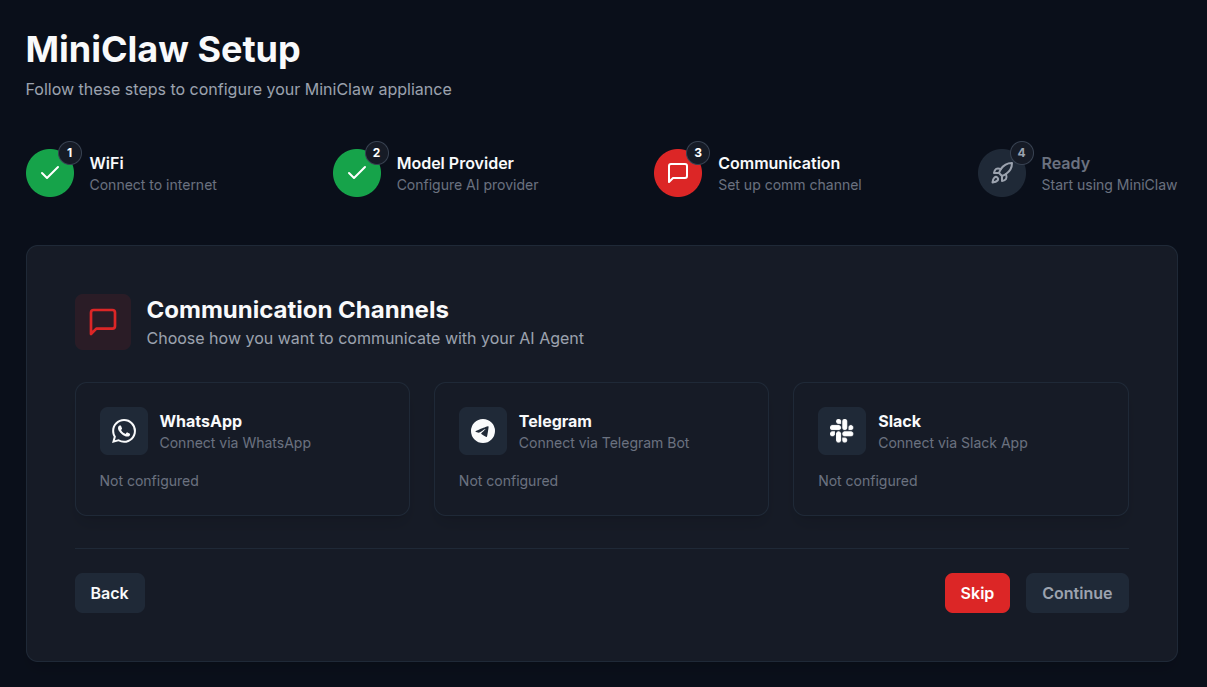Click the green WiFi step checkmark icon
The height and width of the screenshot is (687, 1207).
(x=50, y=173)
